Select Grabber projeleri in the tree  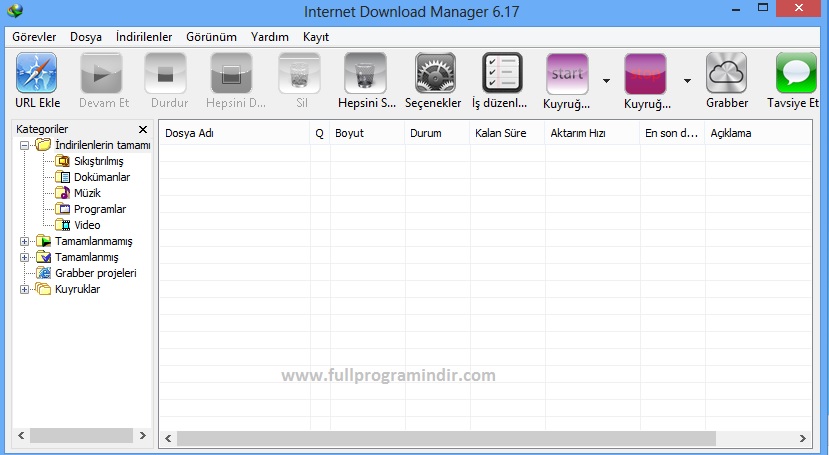click(x=96, y=273)
